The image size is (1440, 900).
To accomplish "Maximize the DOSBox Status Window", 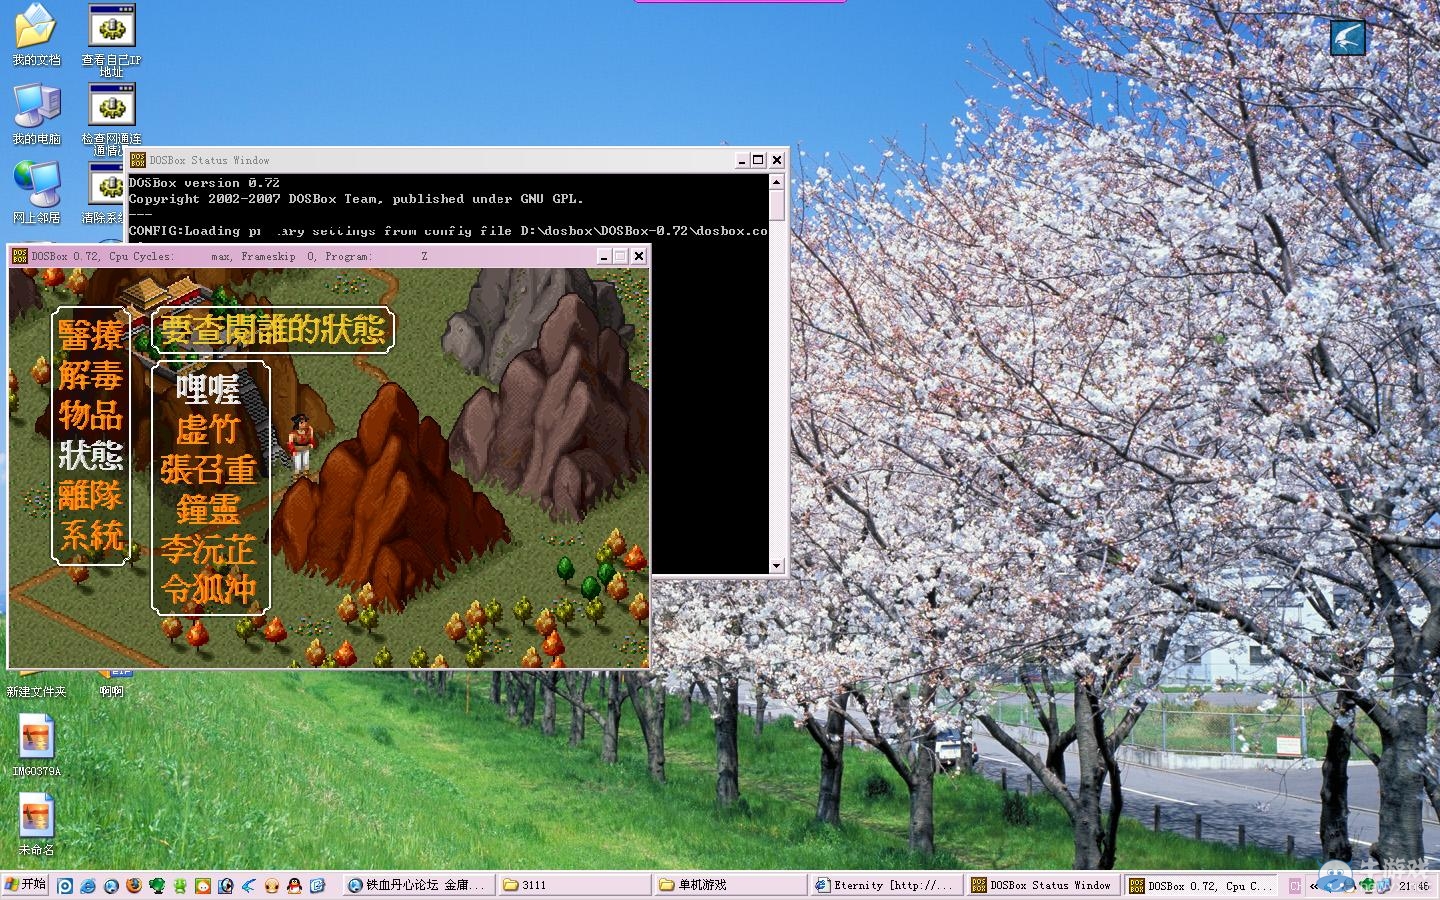I will 759,160.
